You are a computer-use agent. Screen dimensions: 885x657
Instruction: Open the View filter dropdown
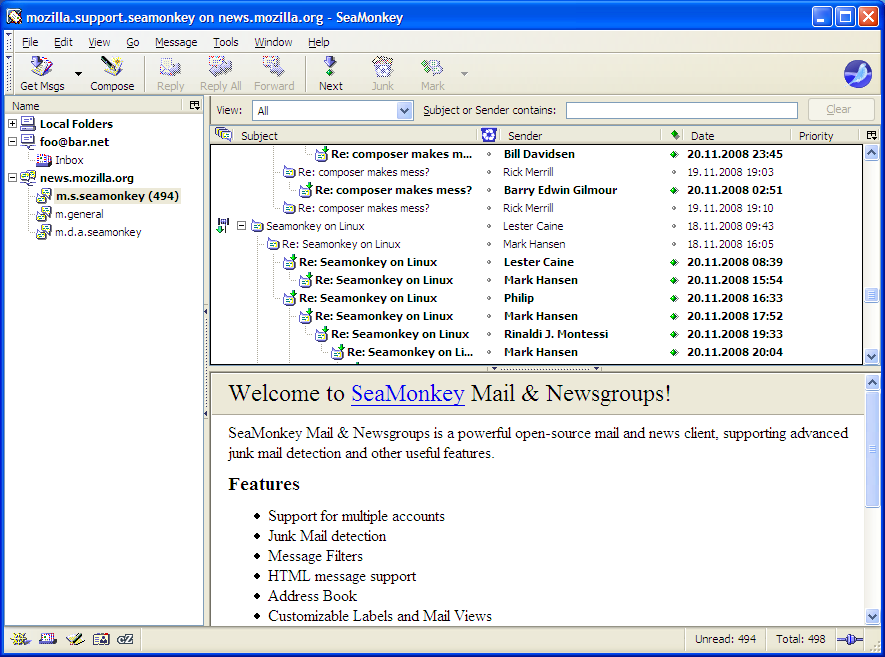tap(405, 111)
